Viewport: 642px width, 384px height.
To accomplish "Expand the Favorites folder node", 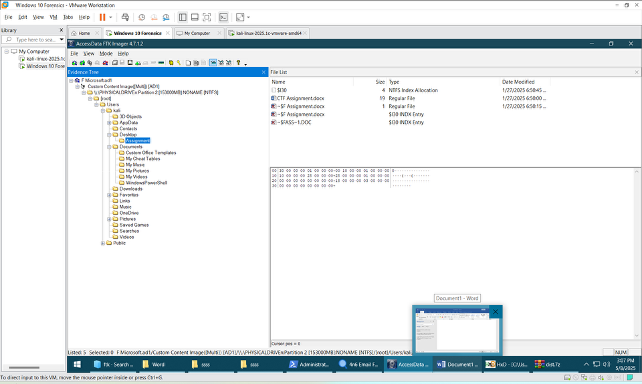I will [109, 195].
